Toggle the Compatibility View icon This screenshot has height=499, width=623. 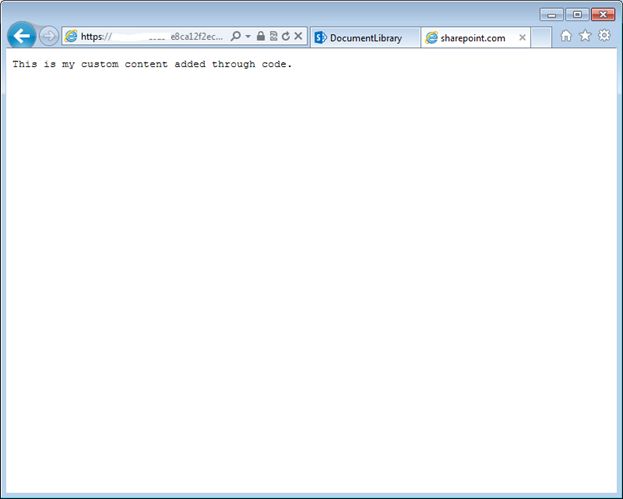pyautogui.click(x=273, y=36)
